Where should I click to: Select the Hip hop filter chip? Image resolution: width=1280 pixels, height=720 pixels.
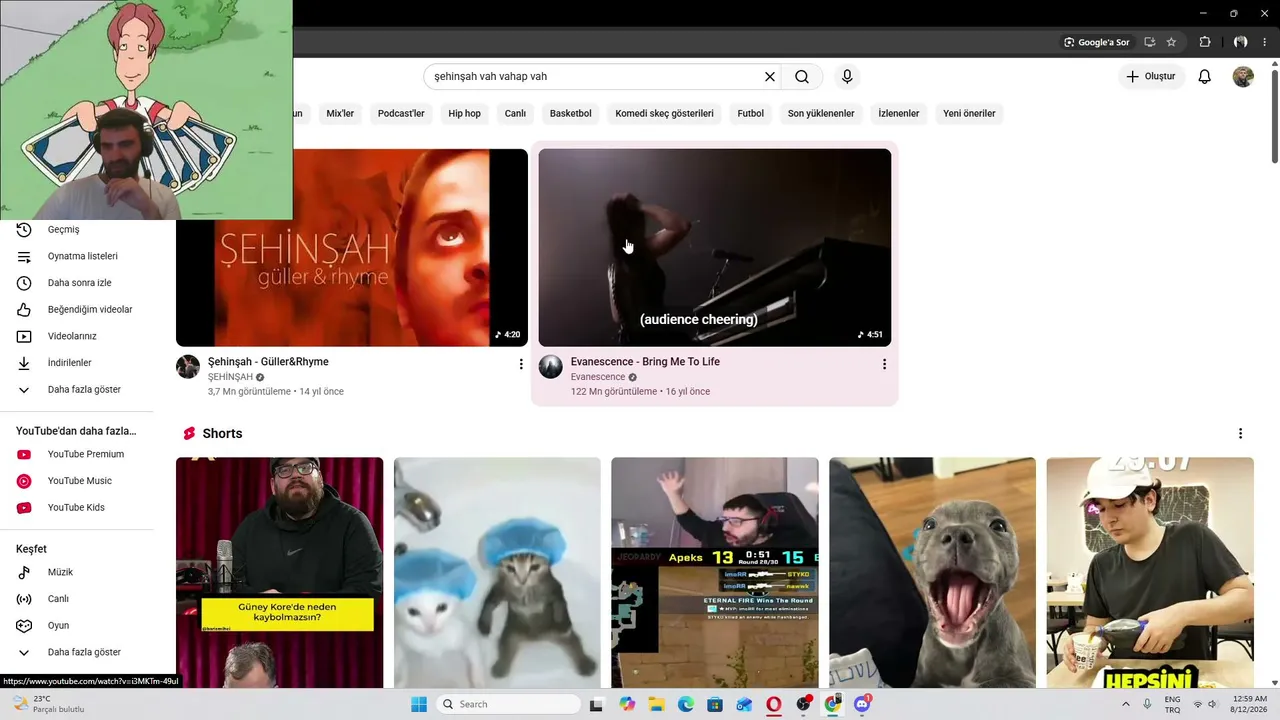tap(464, 114)
